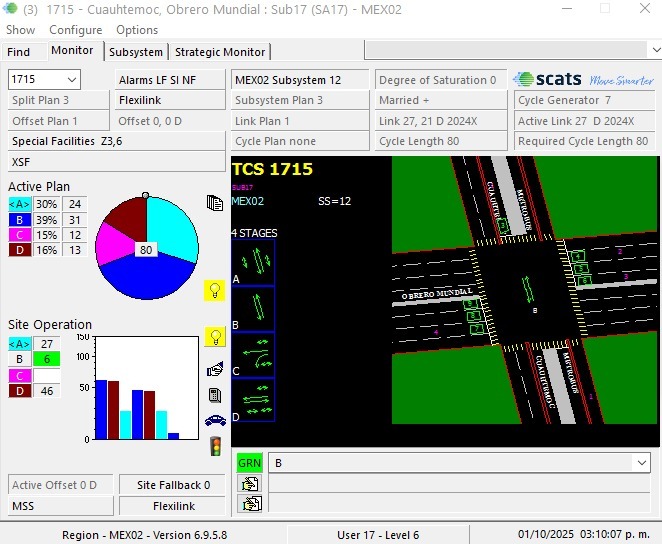Click the Required Cycle Length 80 field
The height and width of the screenshot is (544, 662).
click(584, 141)
